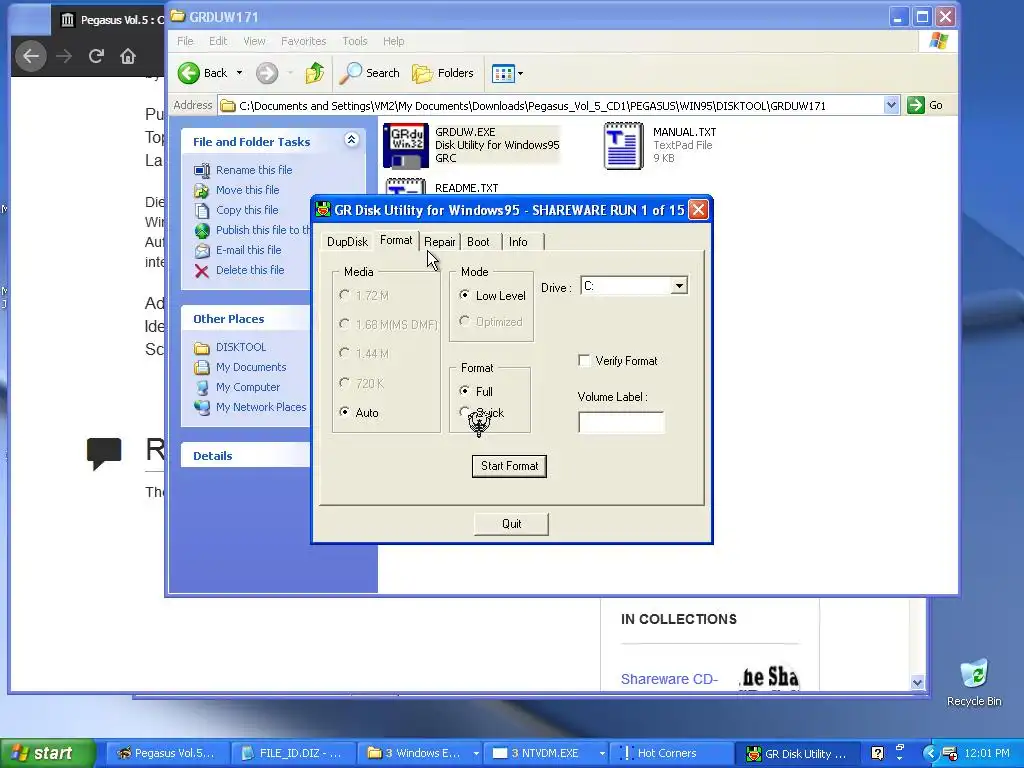
Task: Switch to FILE_ID.DIZ taskbar button
Action: 294,753
